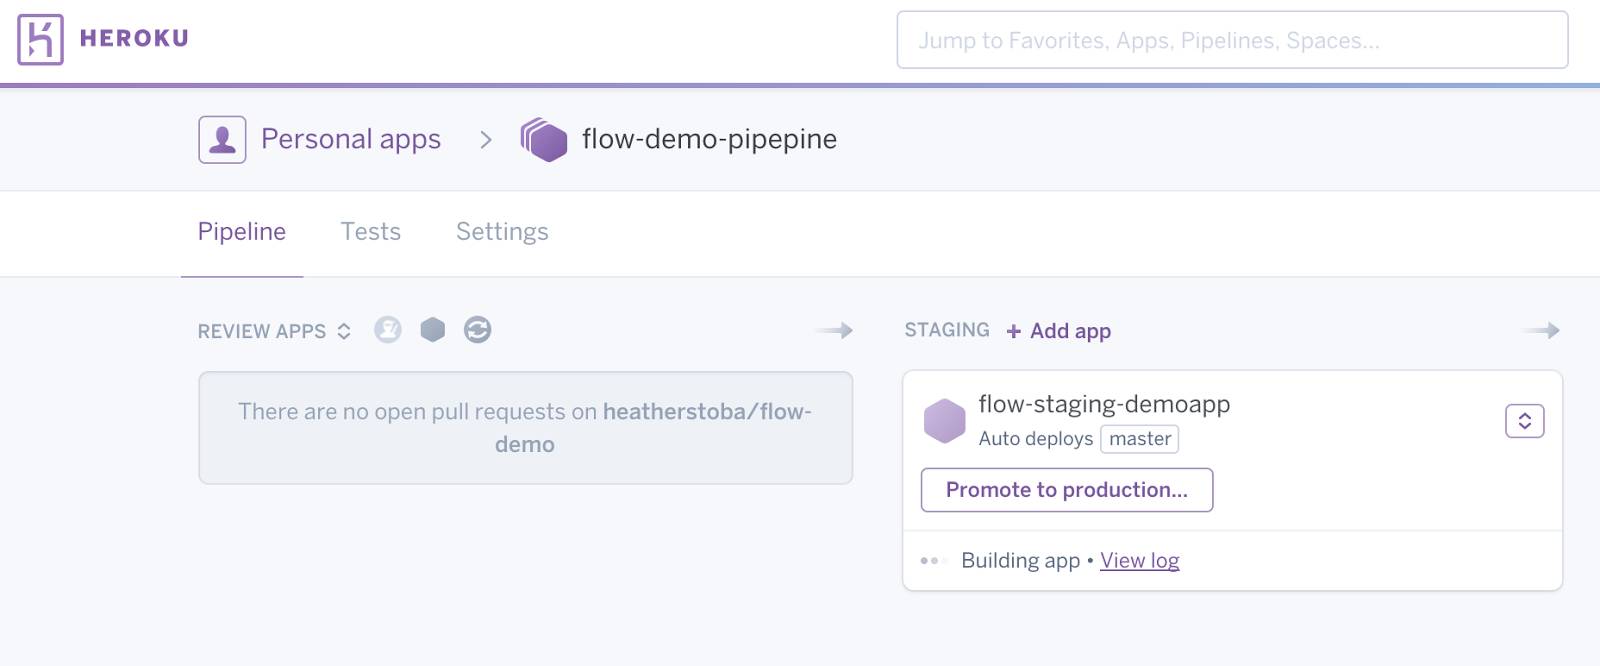Click the purple pipeline hexagon icon
Image resolution: width=1600 pixels, height=666 pixels.
[544, 140]
